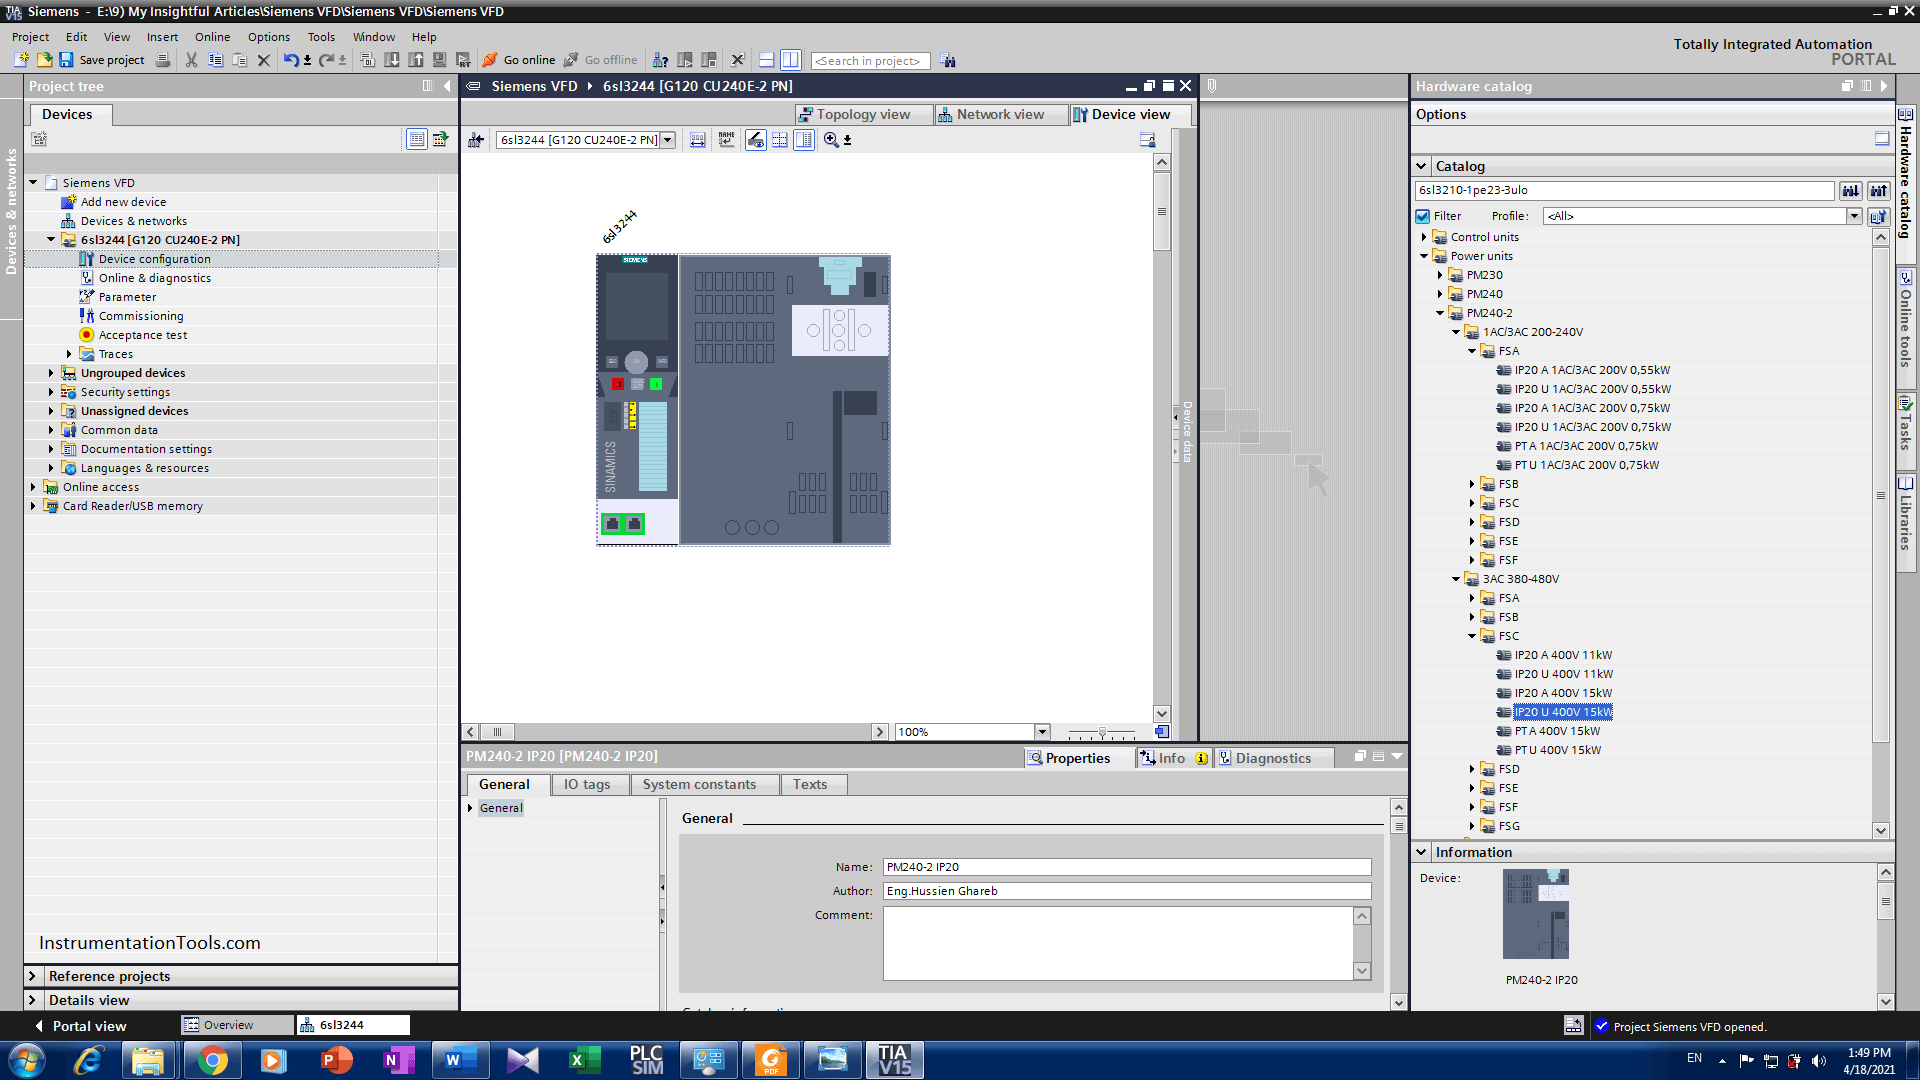Screen dimensions: 1920x1080
Task: Click the TIA V15 icon in Windows taskbar
Action: [894, 1059]
